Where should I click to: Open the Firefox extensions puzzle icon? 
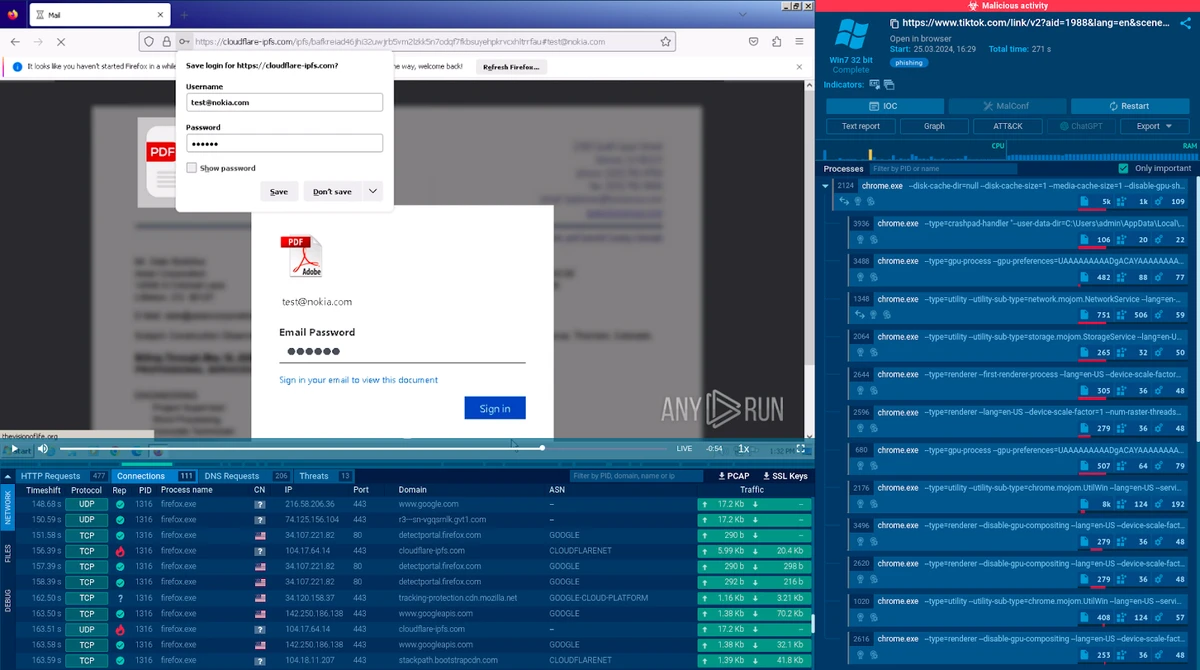777,42
